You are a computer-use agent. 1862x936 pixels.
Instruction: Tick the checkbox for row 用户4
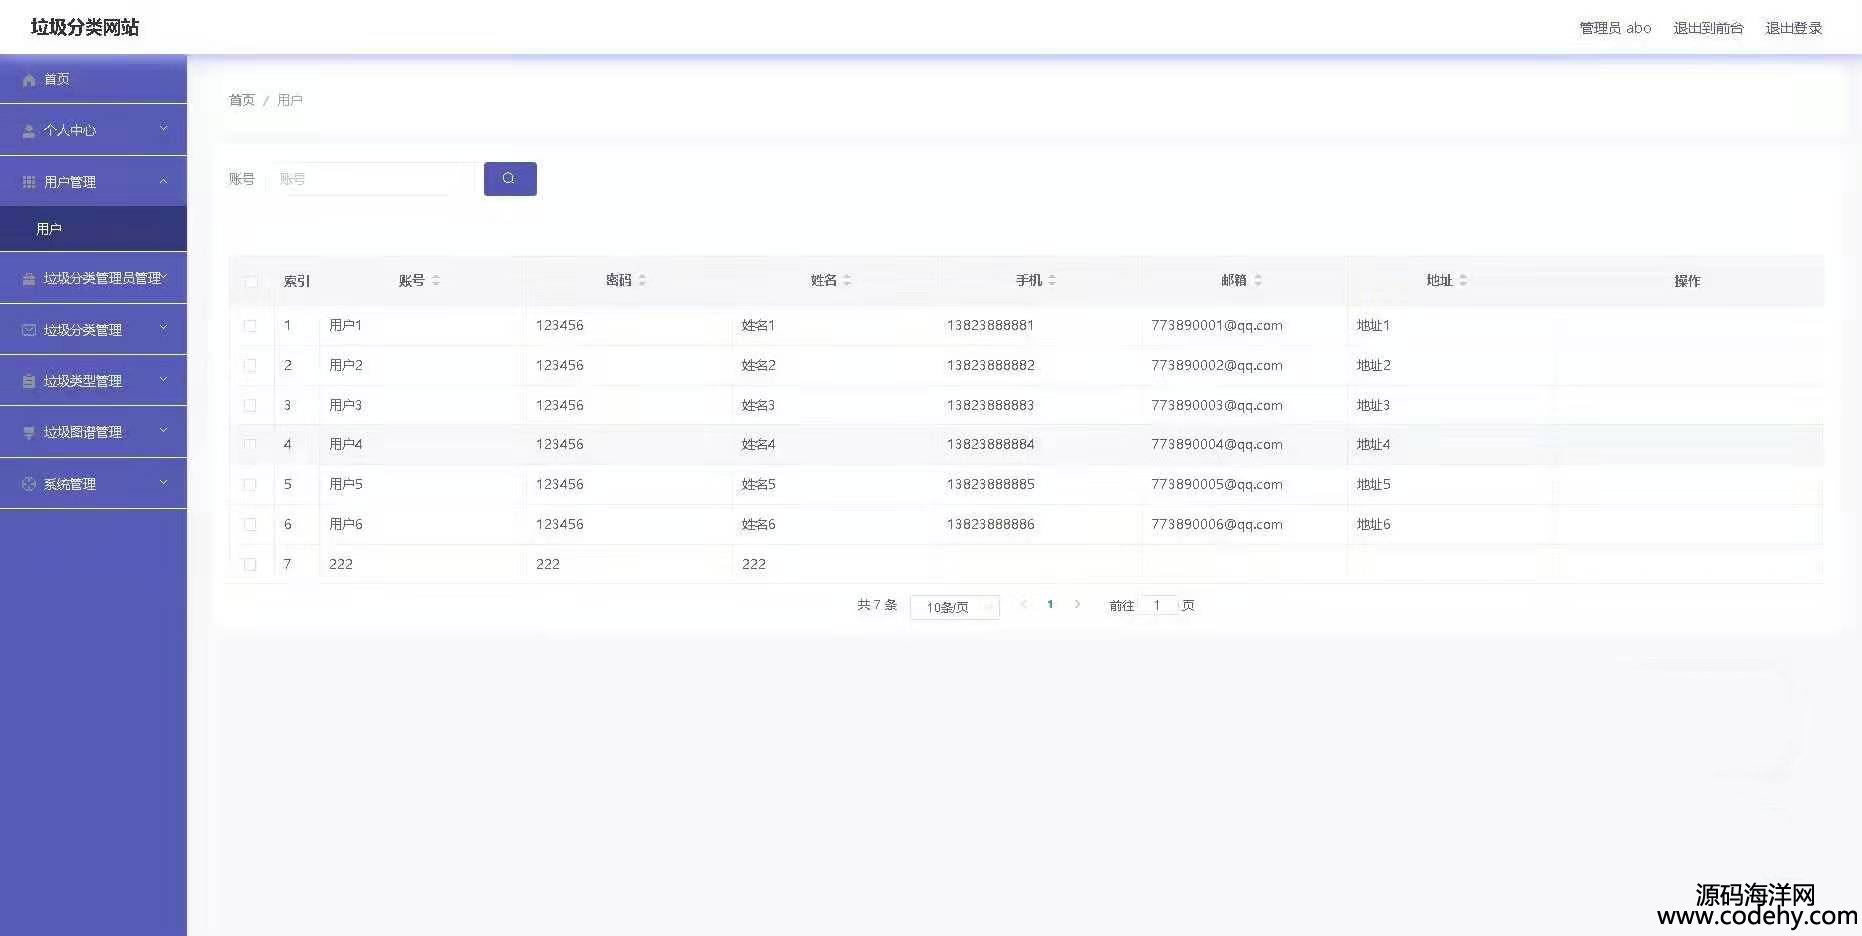250,445
